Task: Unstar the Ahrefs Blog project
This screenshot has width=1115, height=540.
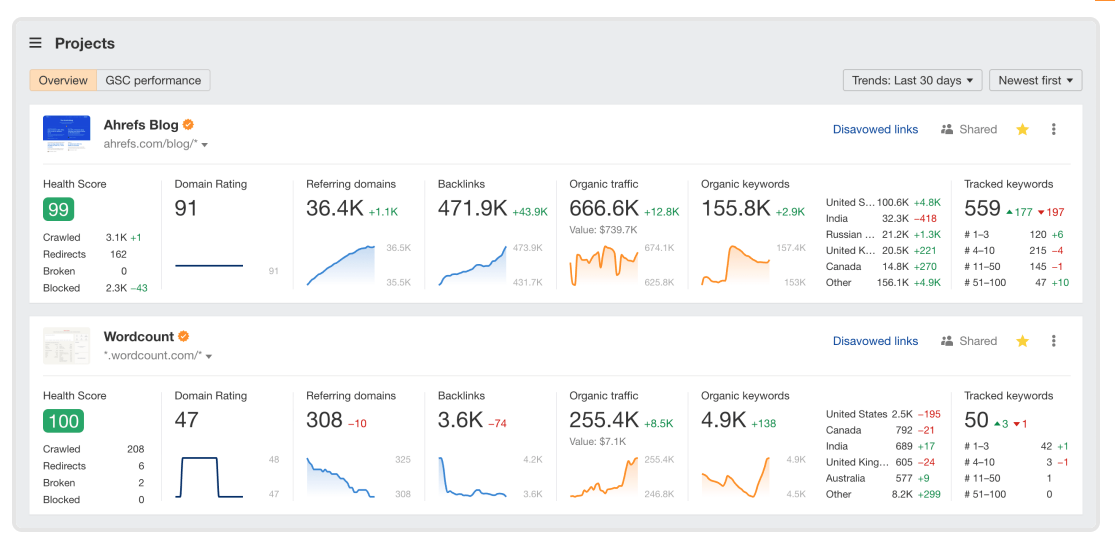Action: click(x=1023, y=129)
